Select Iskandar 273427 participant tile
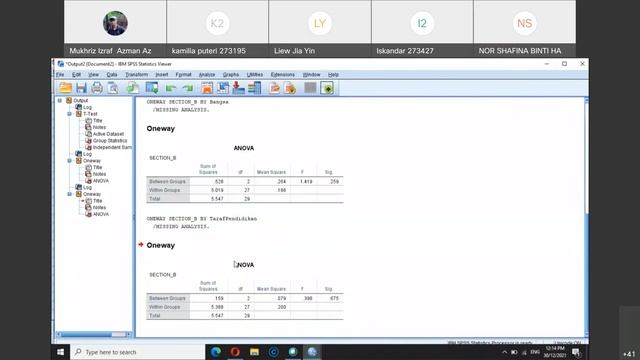This screenshot has width=640, height=360. click(422, 28)
